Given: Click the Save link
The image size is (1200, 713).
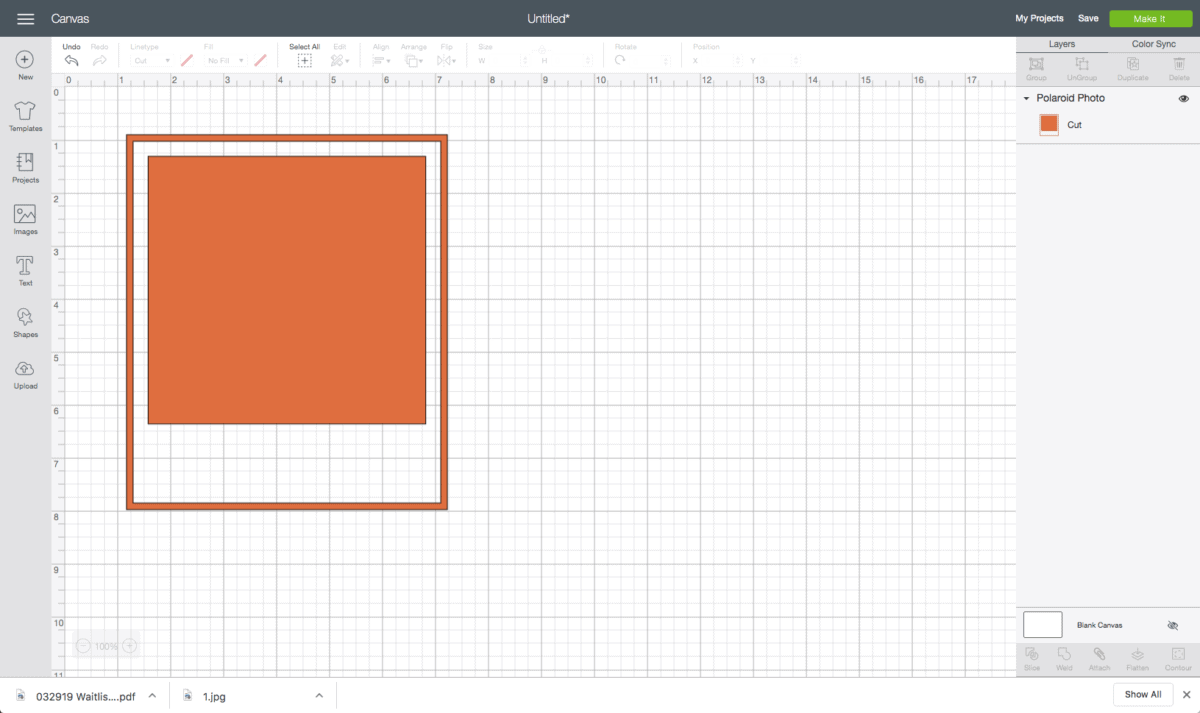Looking at the screenshot, I should [1088, 19].
